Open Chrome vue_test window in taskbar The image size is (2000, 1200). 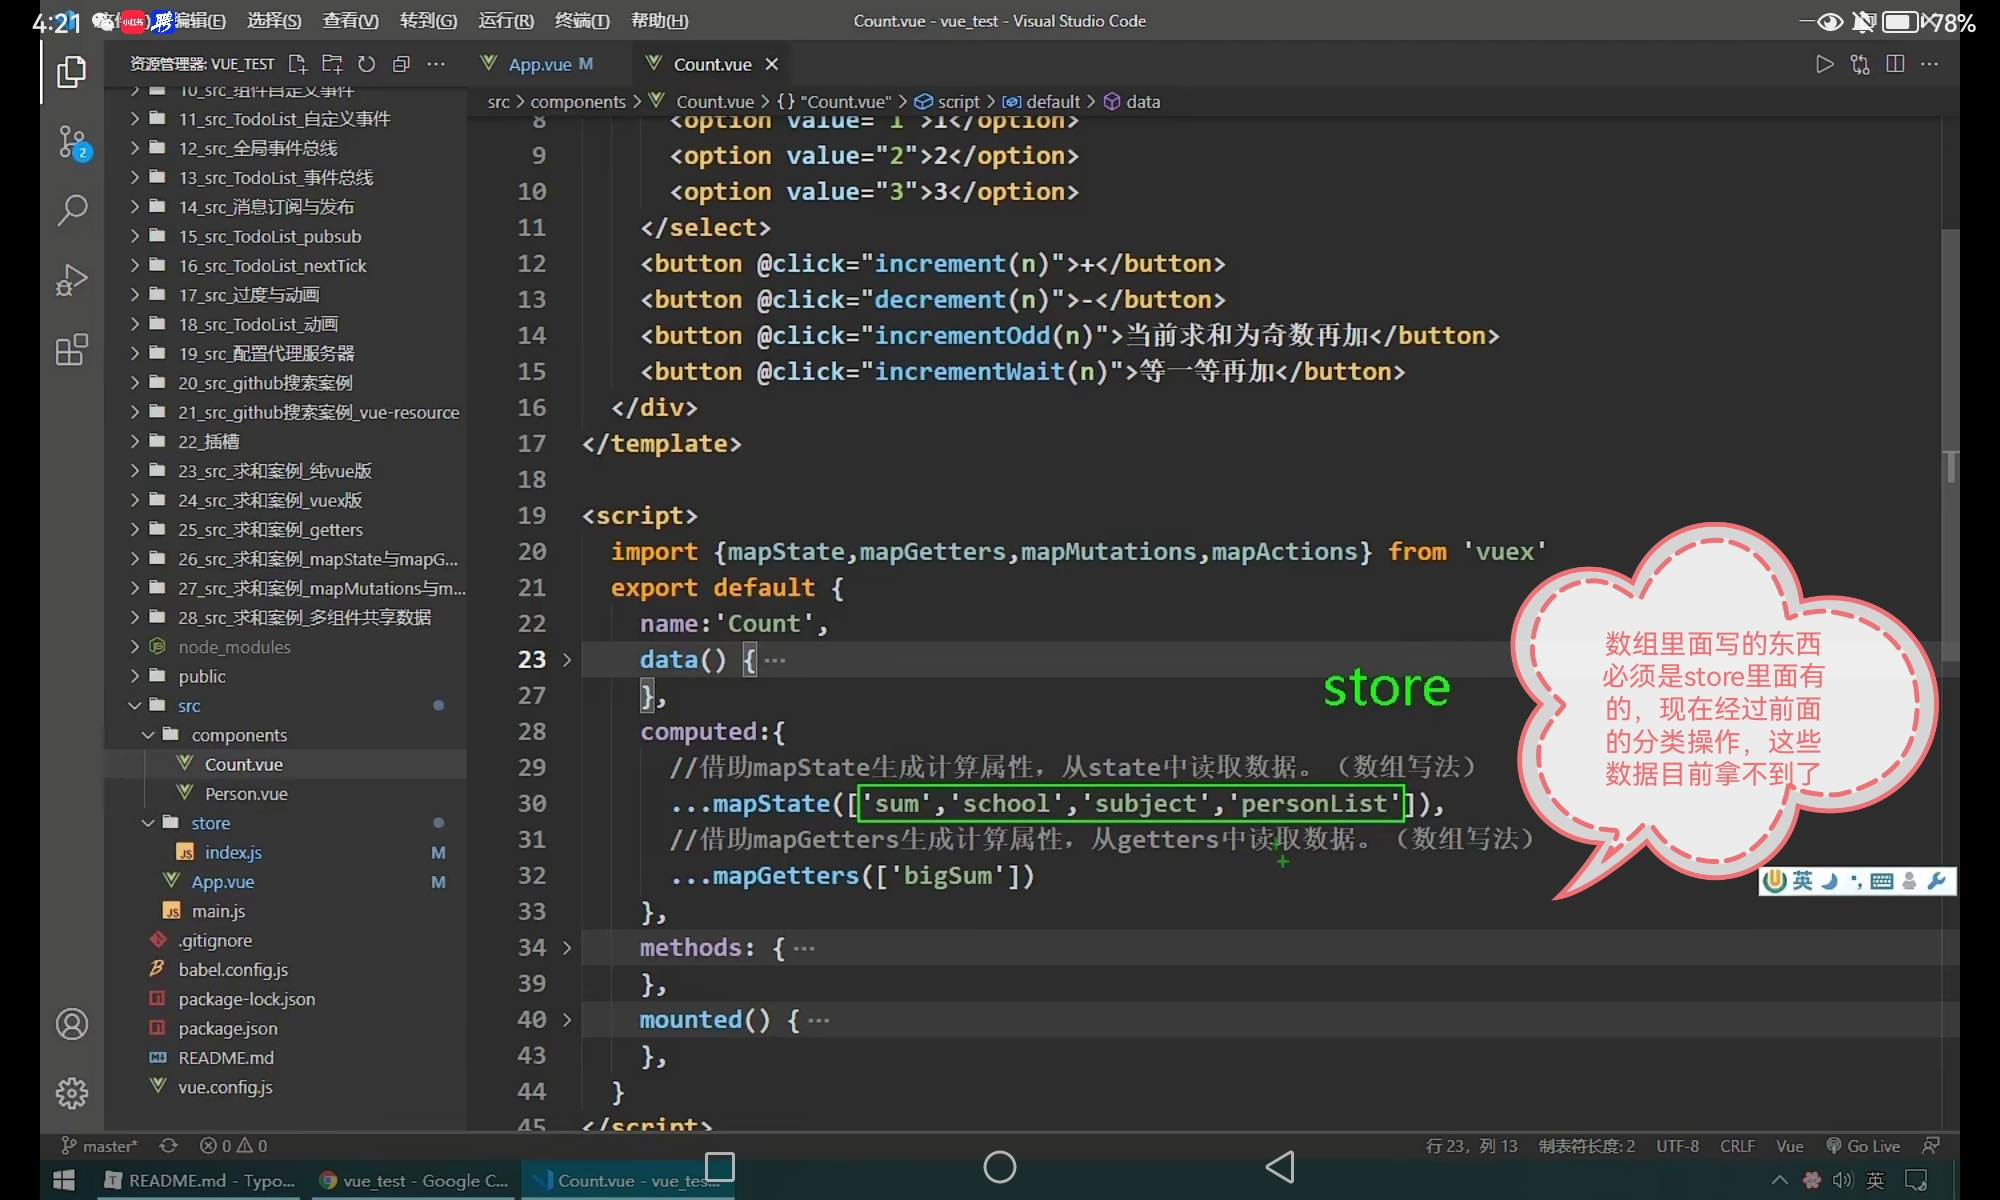[414, 1181]
